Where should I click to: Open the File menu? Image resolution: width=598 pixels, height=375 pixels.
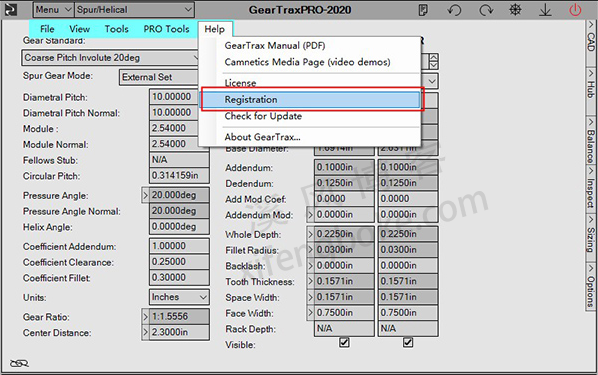[47, 29]
